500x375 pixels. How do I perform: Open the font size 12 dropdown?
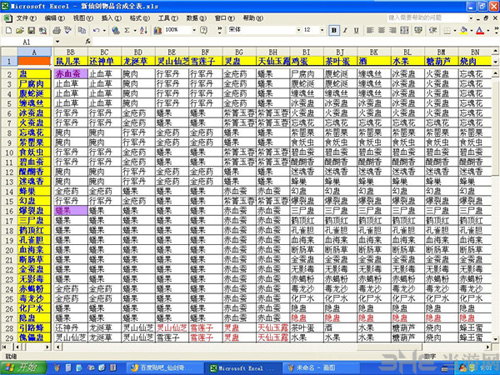tap(322, 30)
